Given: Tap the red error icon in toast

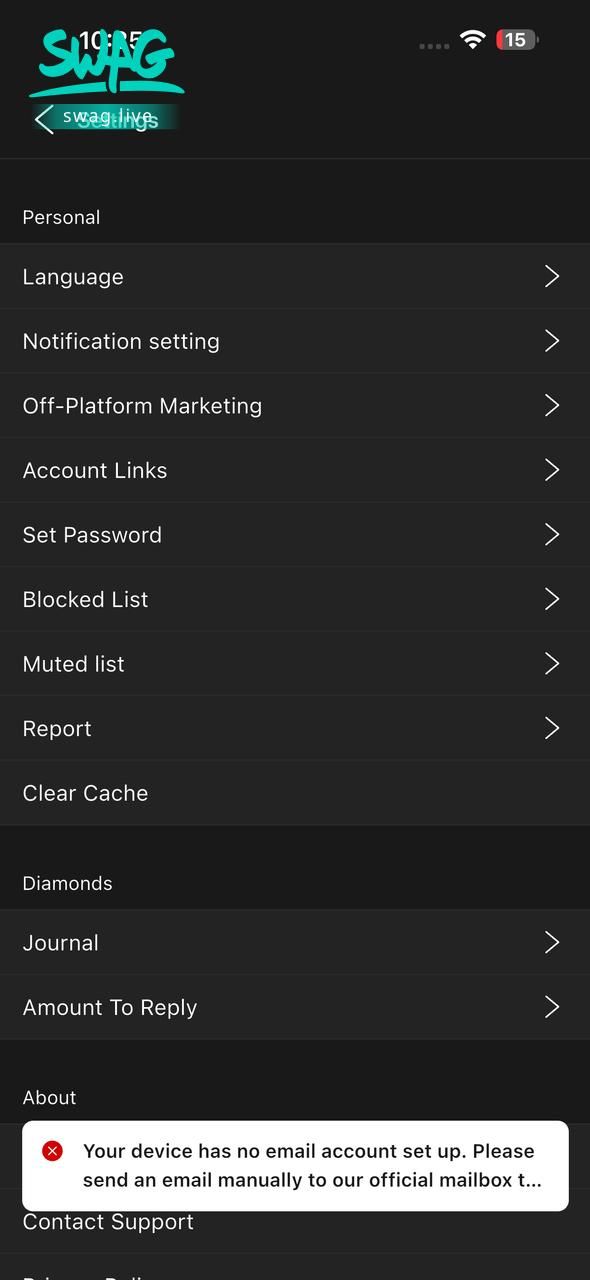Looking at the screenshot, I should point(53,1151).
